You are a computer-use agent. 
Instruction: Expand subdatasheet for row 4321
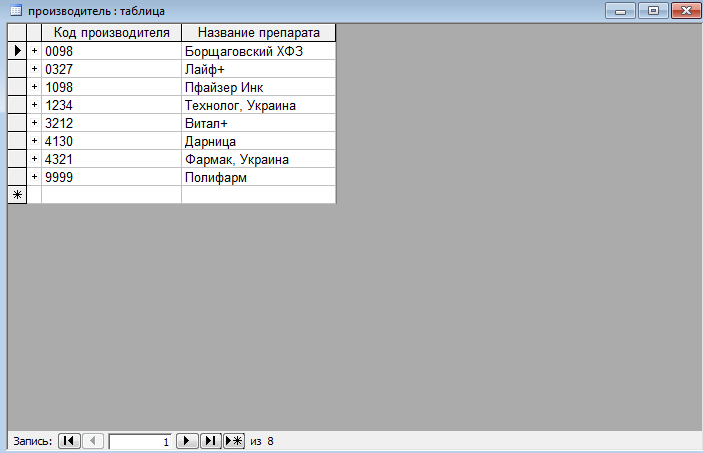[34, 158]
